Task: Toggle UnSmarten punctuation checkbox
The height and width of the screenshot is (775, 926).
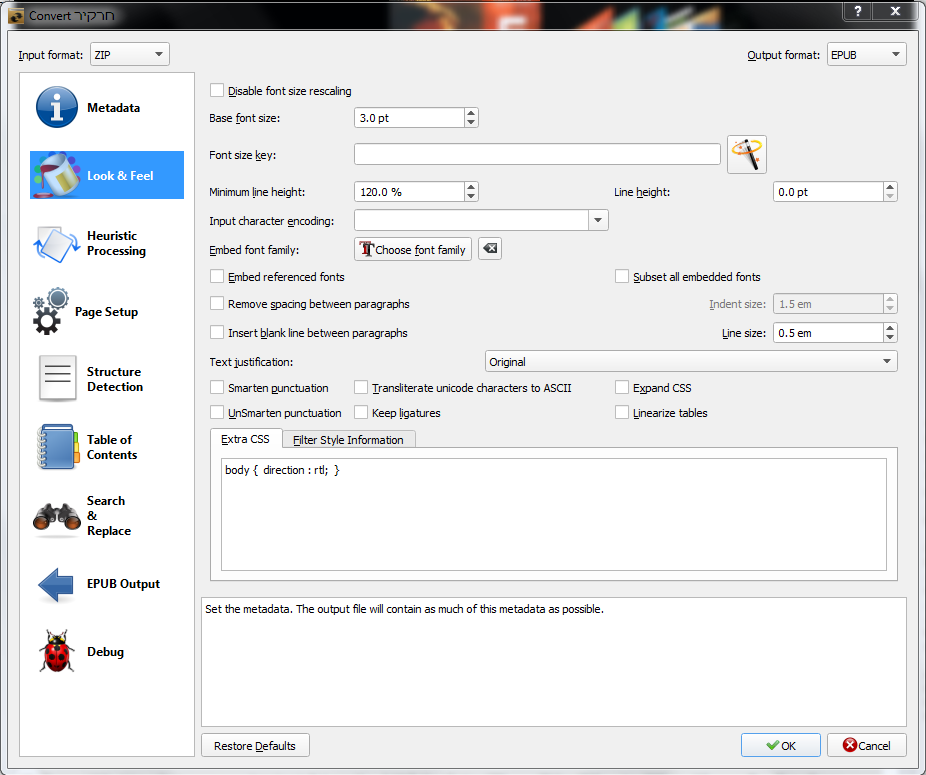Action: [x=217, y=412]
